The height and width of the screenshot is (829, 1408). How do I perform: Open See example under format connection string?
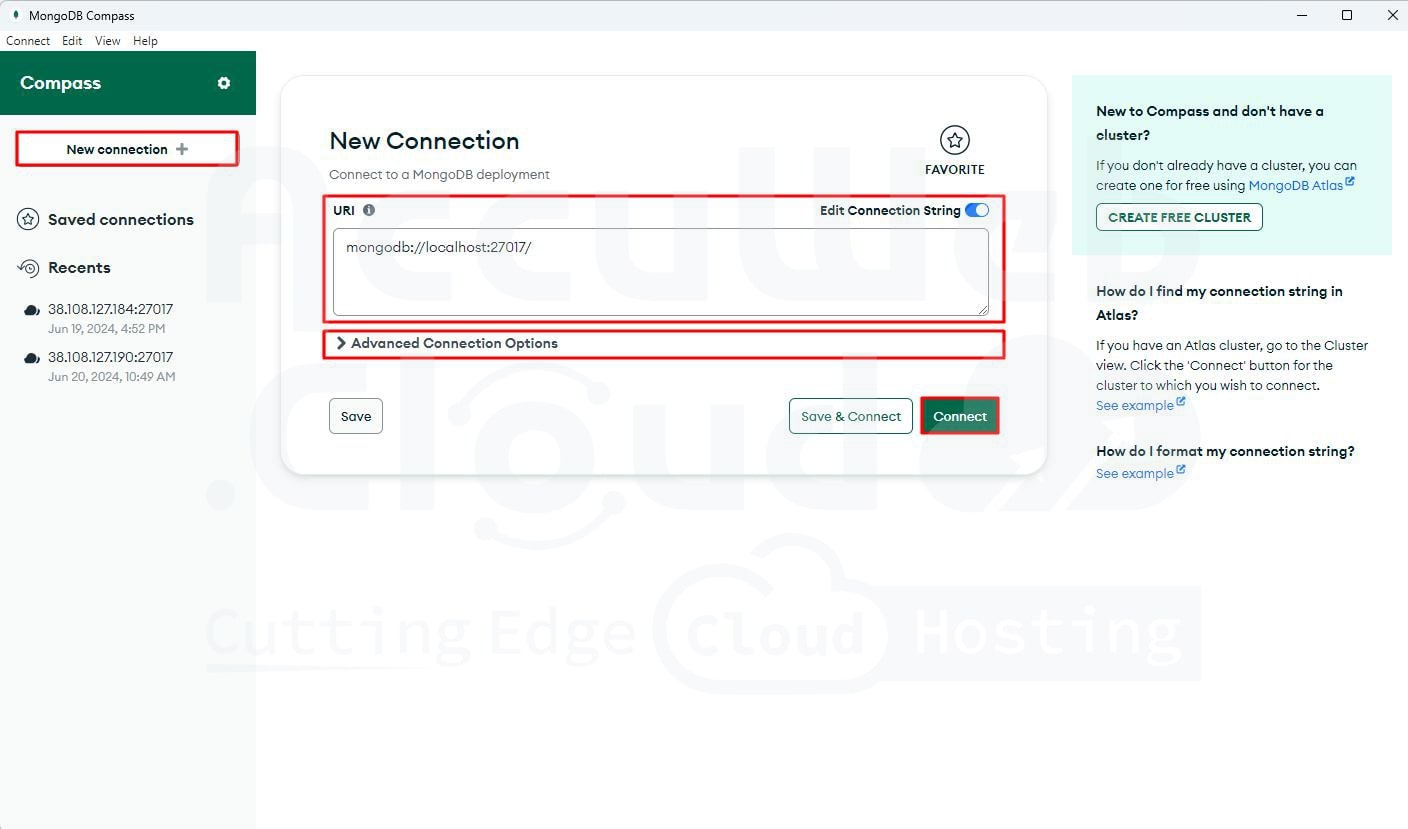pos(1135,474)
